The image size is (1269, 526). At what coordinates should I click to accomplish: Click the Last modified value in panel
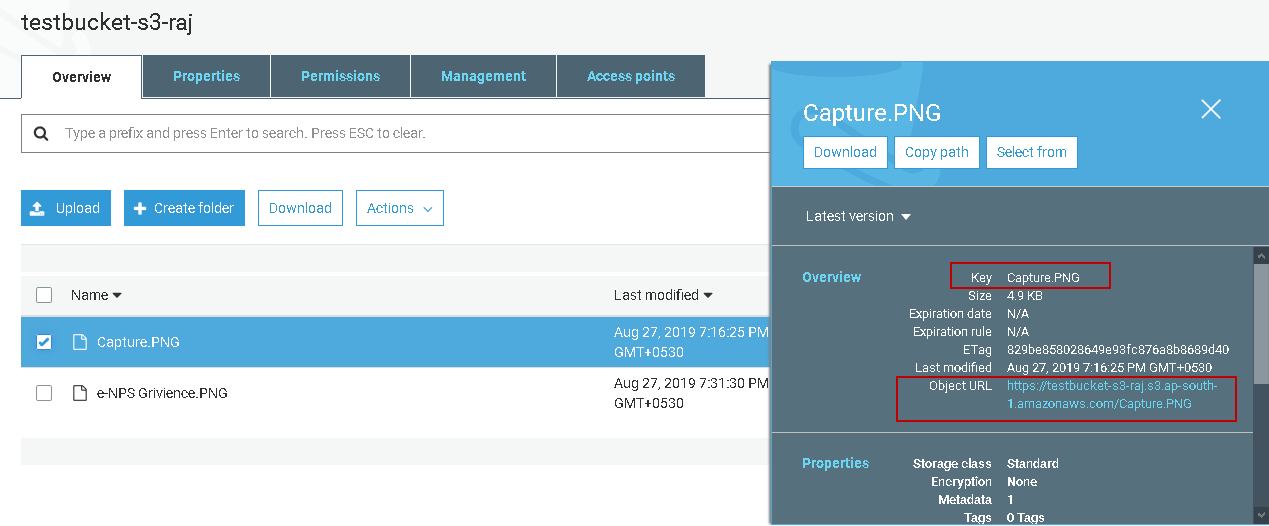1109,367
